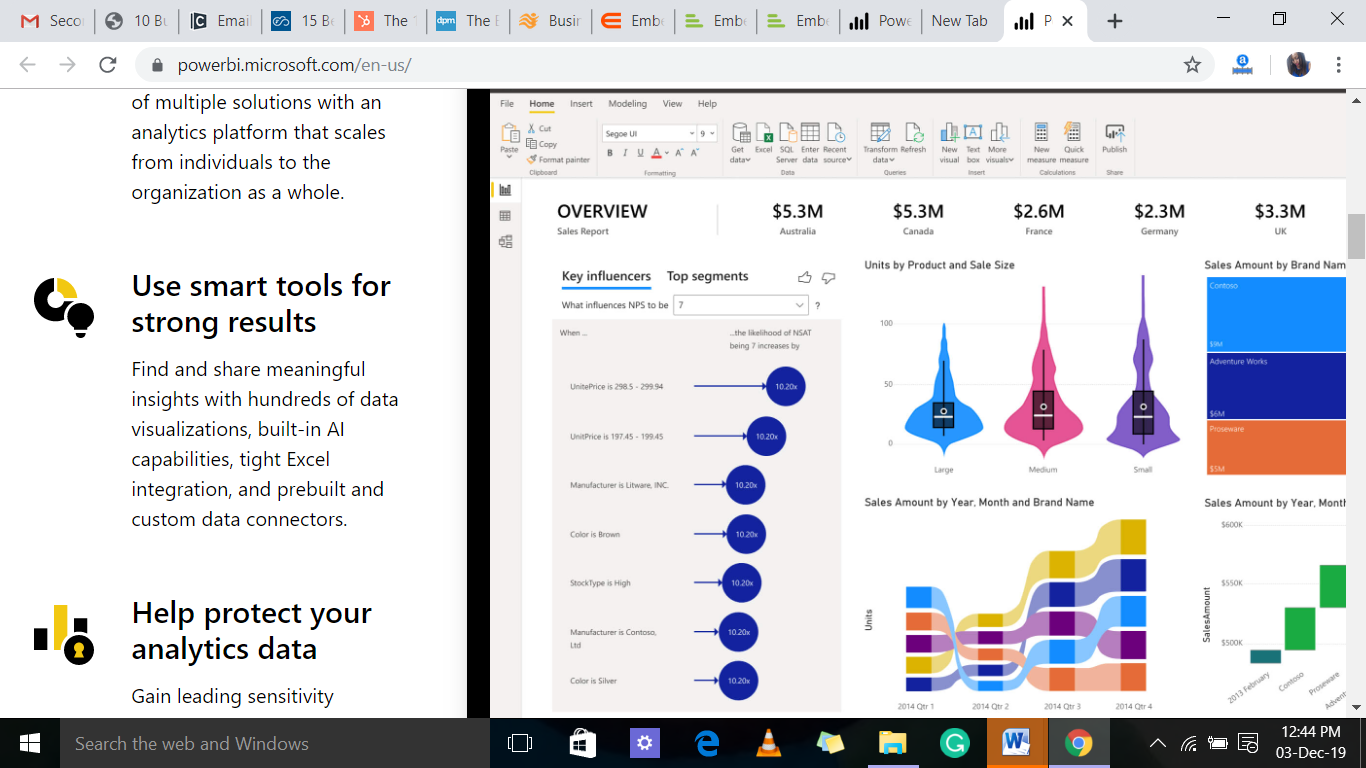This screenshot has height=768, width=1366.
Task: Reload the page in Chrome
Action: tap(108, 65)
